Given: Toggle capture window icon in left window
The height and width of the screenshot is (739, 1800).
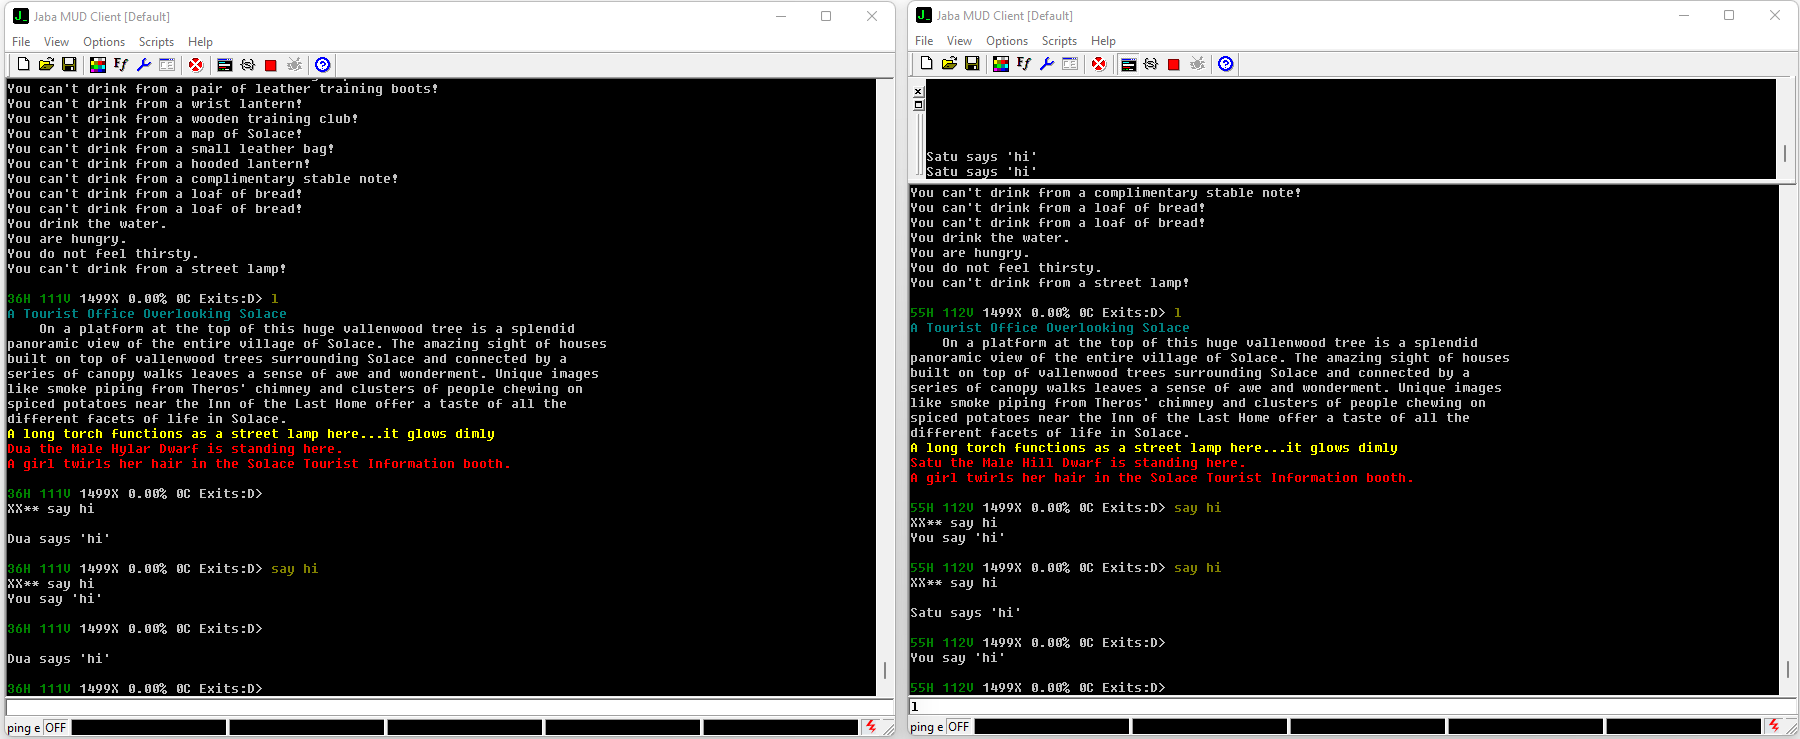Looking at the screenshot, I should click(225, 64).
